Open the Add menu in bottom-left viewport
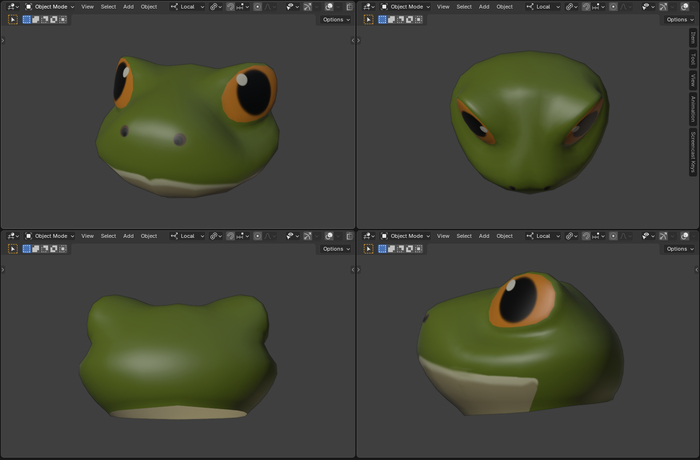This screenshot has height=460, width=700. pos(128,236)
